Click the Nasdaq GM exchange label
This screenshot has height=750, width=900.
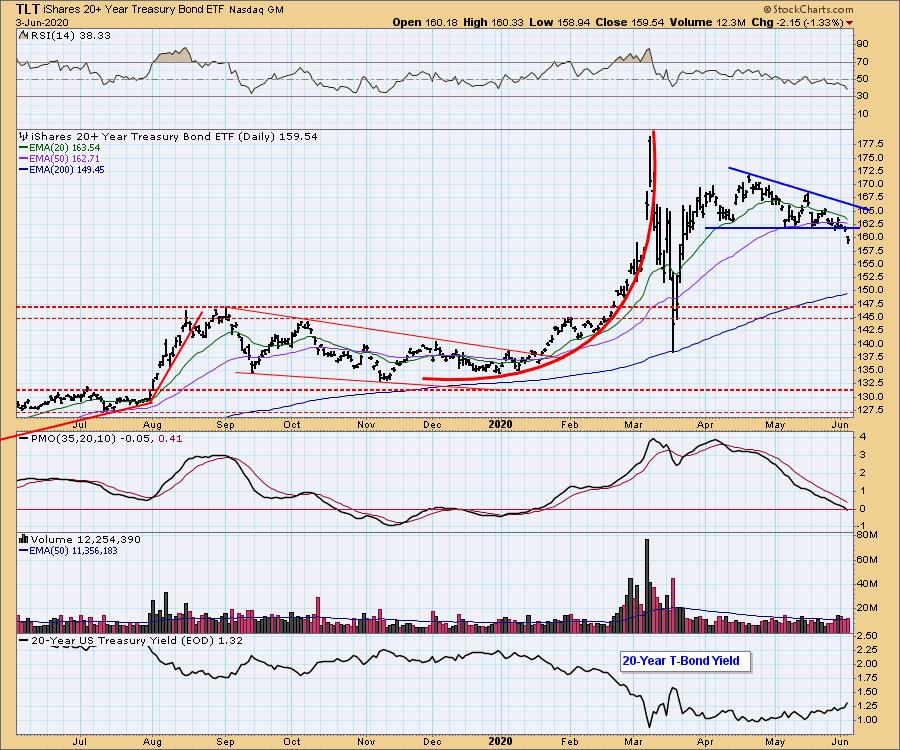coord(256,10)
